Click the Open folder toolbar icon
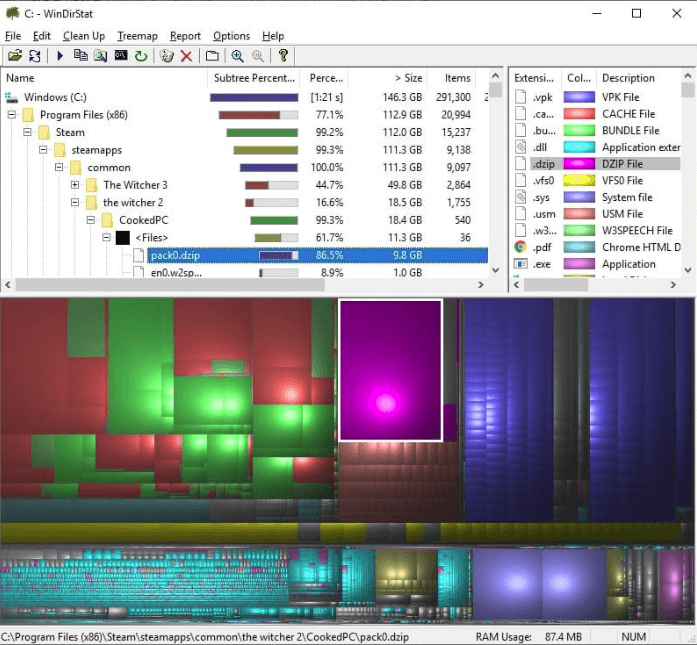Screen dimensions: 697x645 click(15, 56)
